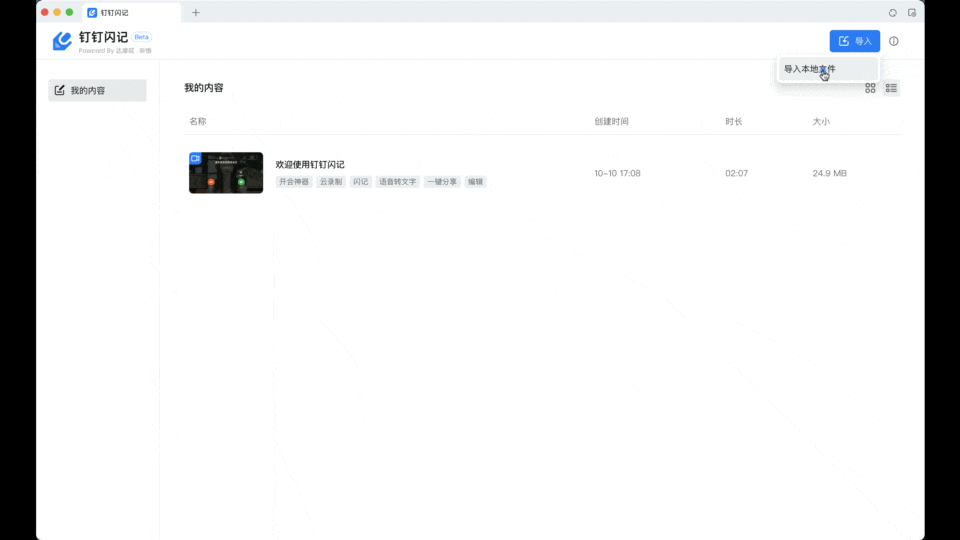960x540 pixels.
Task: Choose 导入本地文件 from the dropdown
Action: [828, 69]
